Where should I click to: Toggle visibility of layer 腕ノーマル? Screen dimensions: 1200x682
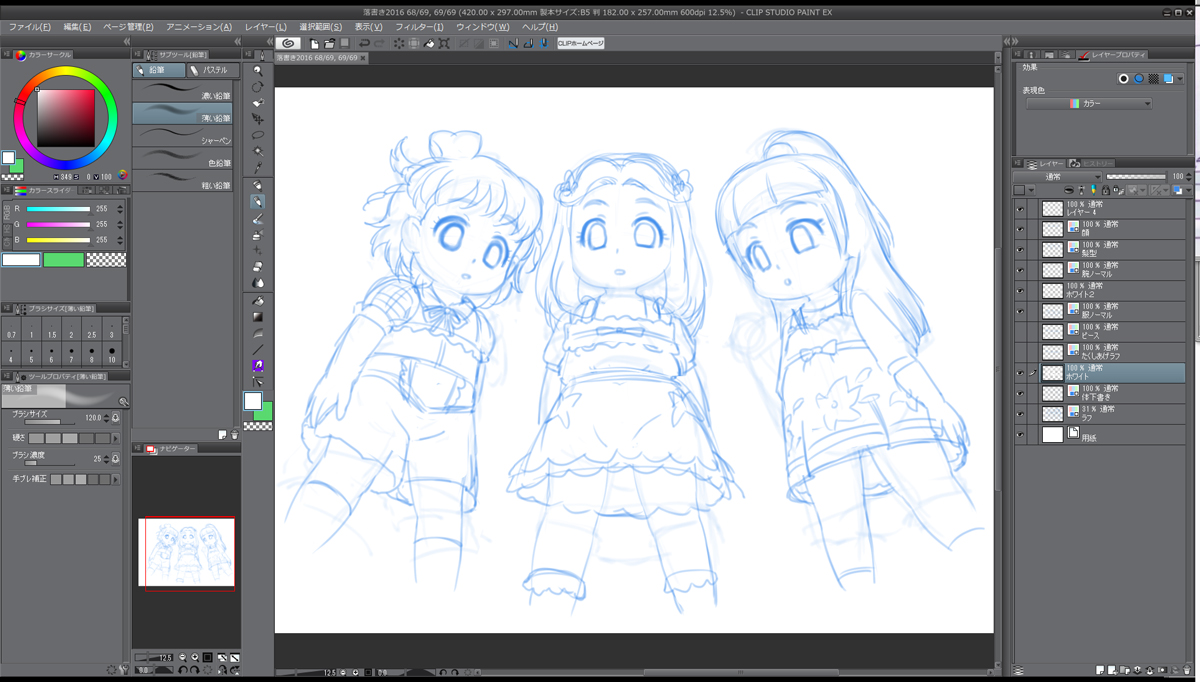[x=1020, y=270]
